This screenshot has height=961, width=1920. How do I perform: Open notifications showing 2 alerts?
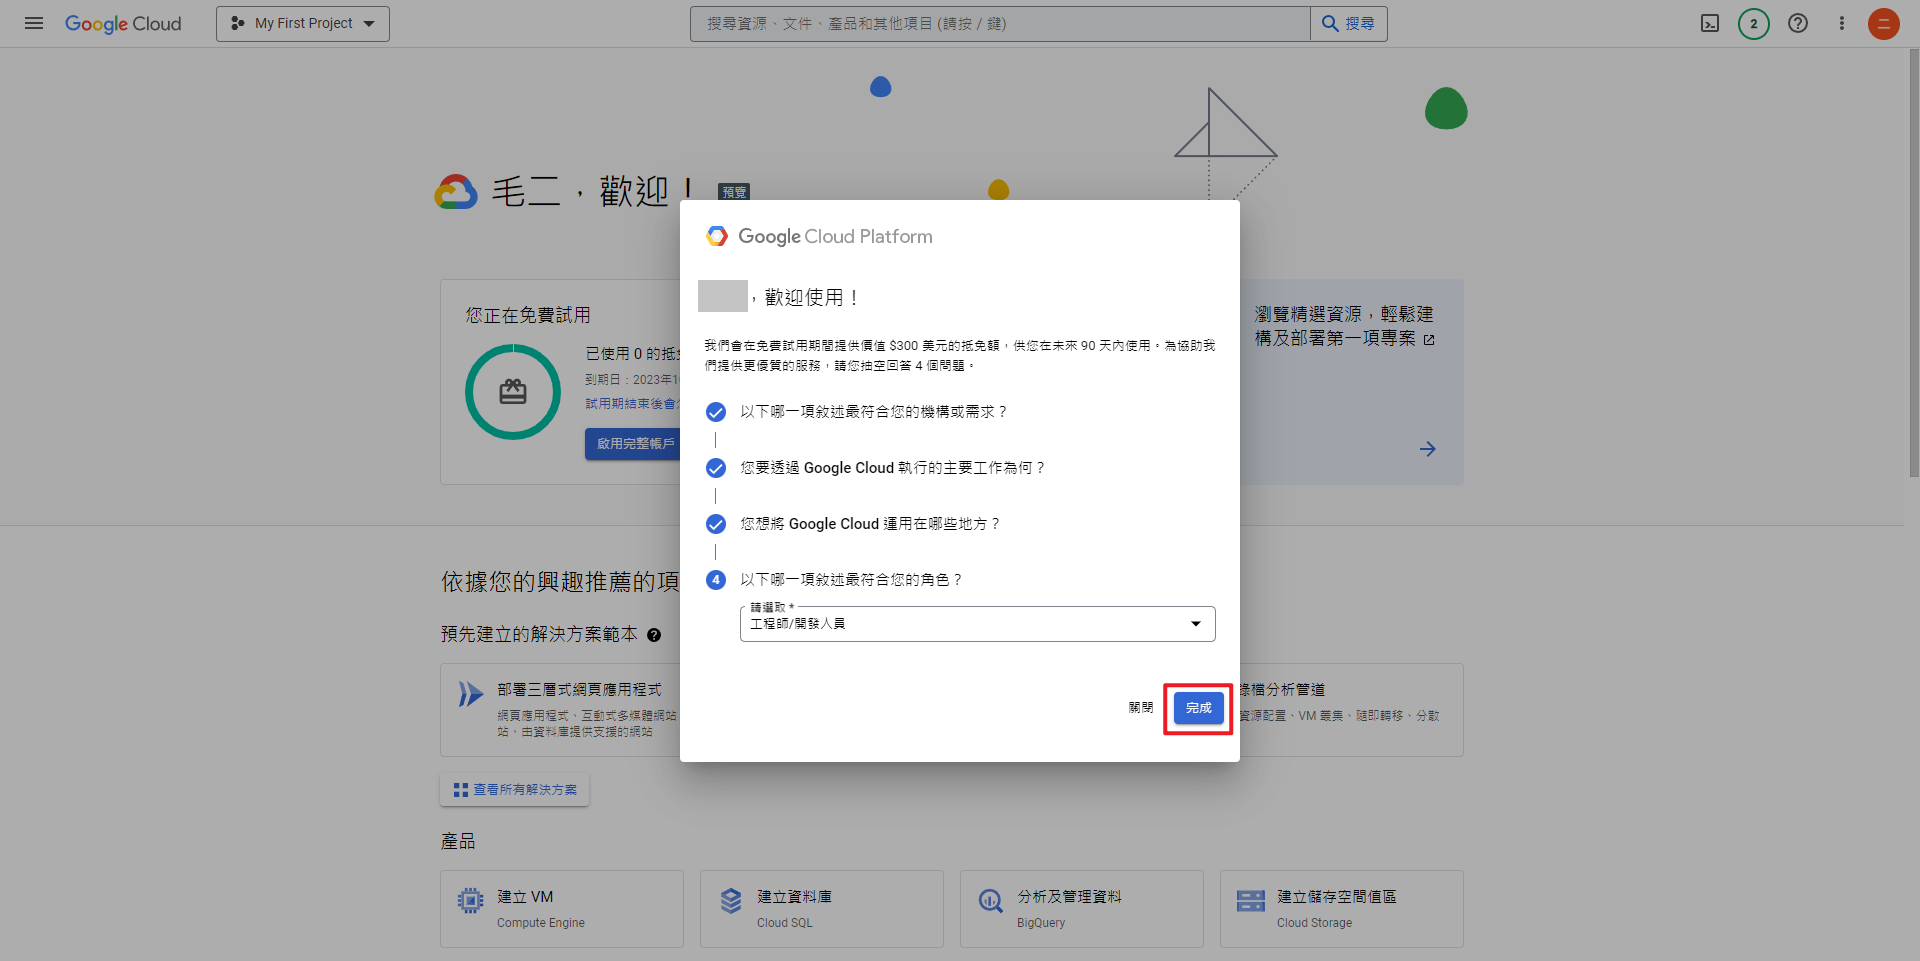pyautogui.click(x=1753, y=23)
